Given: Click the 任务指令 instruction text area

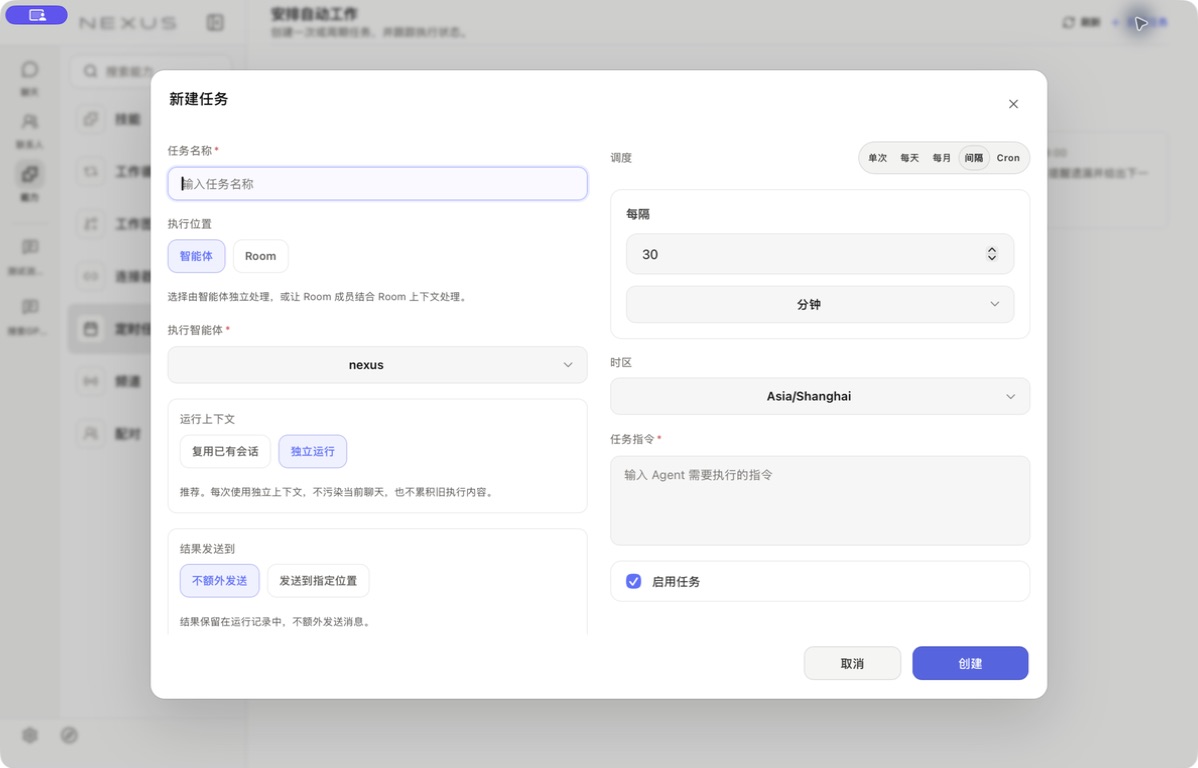Looking at the screenshot, I should pyautogui.click(x=820, y=501).
